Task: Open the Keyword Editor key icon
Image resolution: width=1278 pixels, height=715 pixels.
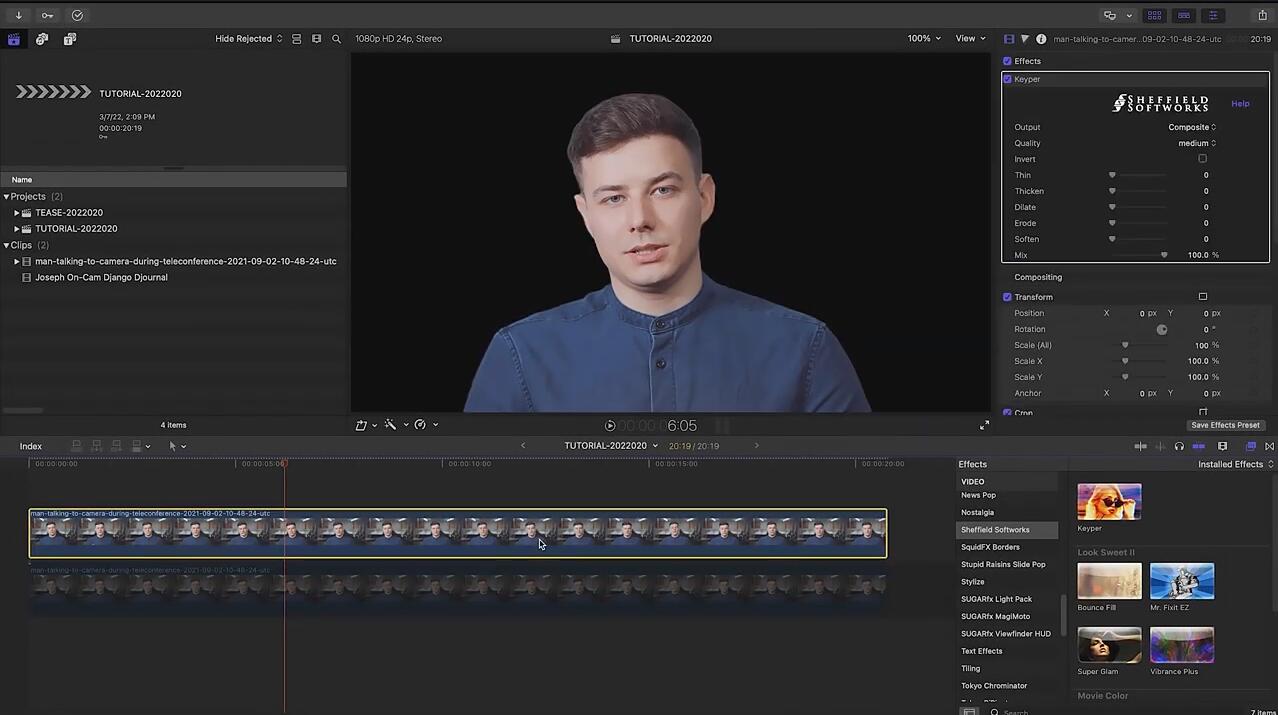Action: tap(47, 15)
